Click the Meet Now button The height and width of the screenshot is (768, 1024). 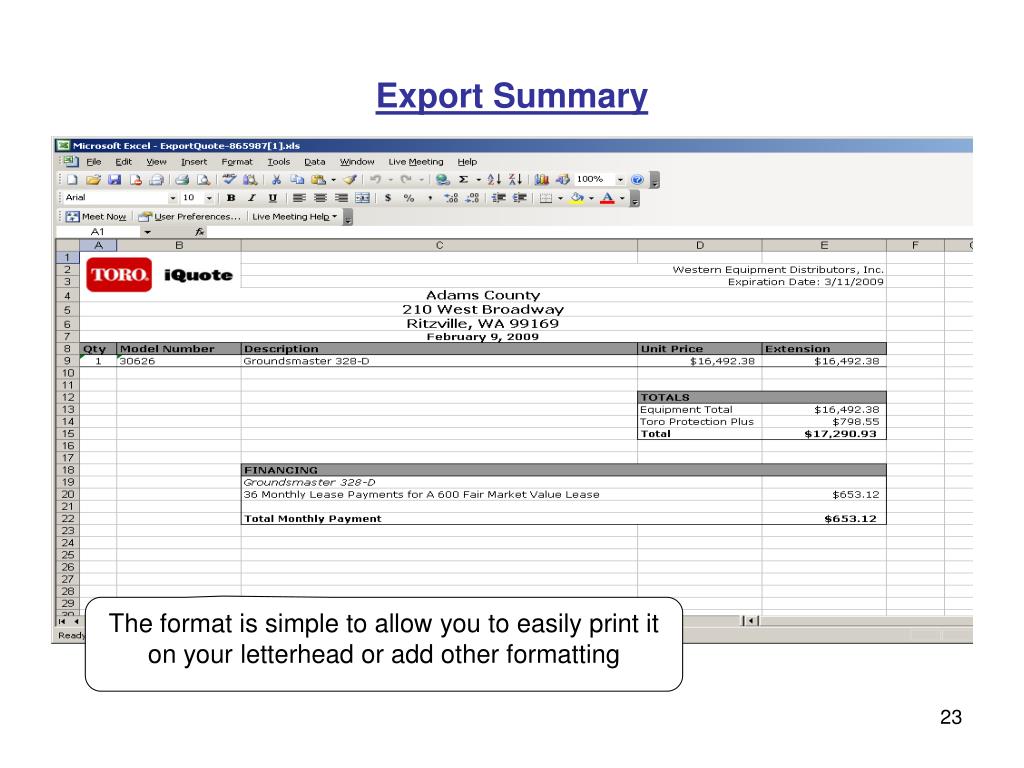97,217
